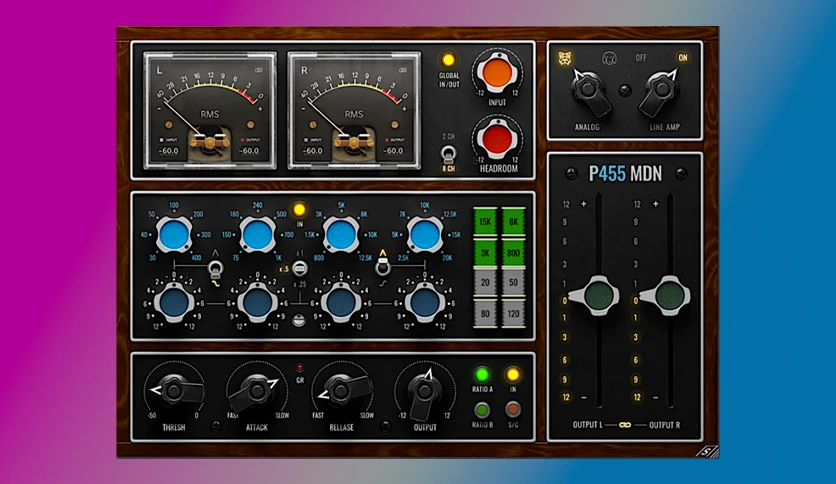Enable the Ratio B button
836x484 pixels.
[x=482, y=410]
